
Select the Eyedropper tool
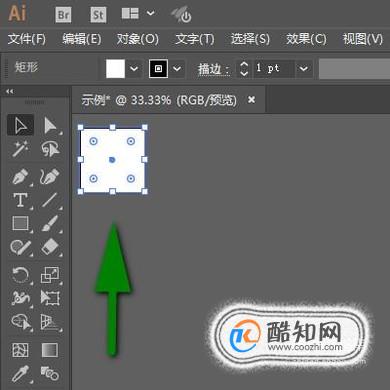(x=21, y=374)
